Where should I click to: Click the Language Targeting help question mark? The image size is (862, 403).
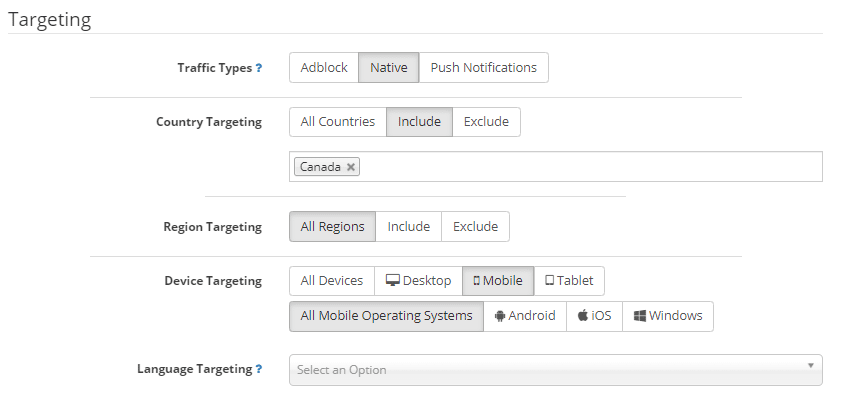[x=258, y=369]
